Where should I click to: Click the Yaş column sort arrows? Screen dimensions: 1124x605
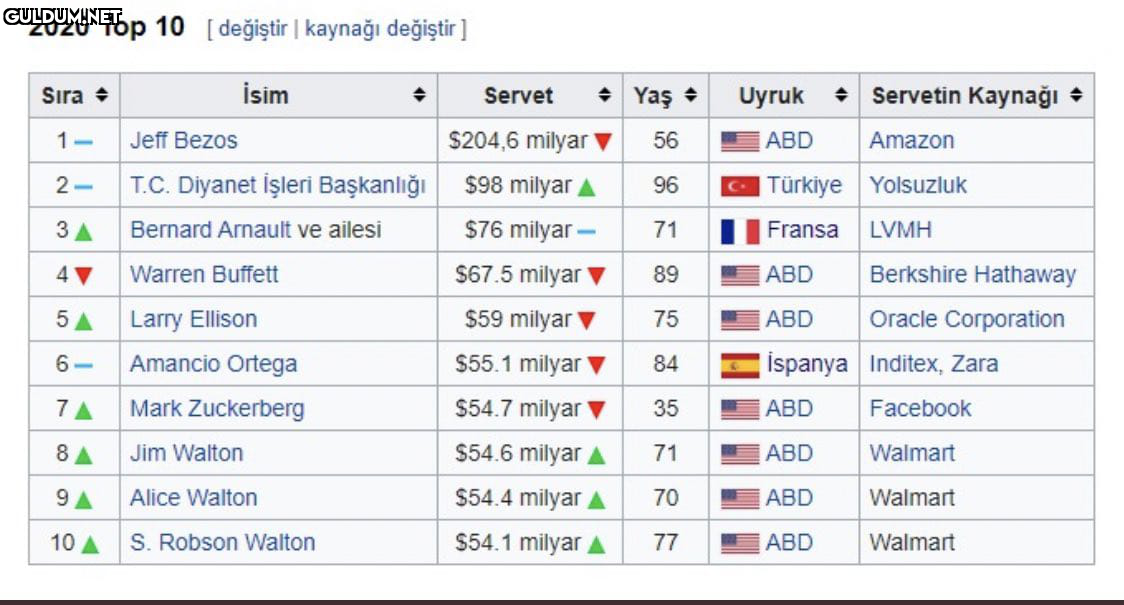click(690, 96)
